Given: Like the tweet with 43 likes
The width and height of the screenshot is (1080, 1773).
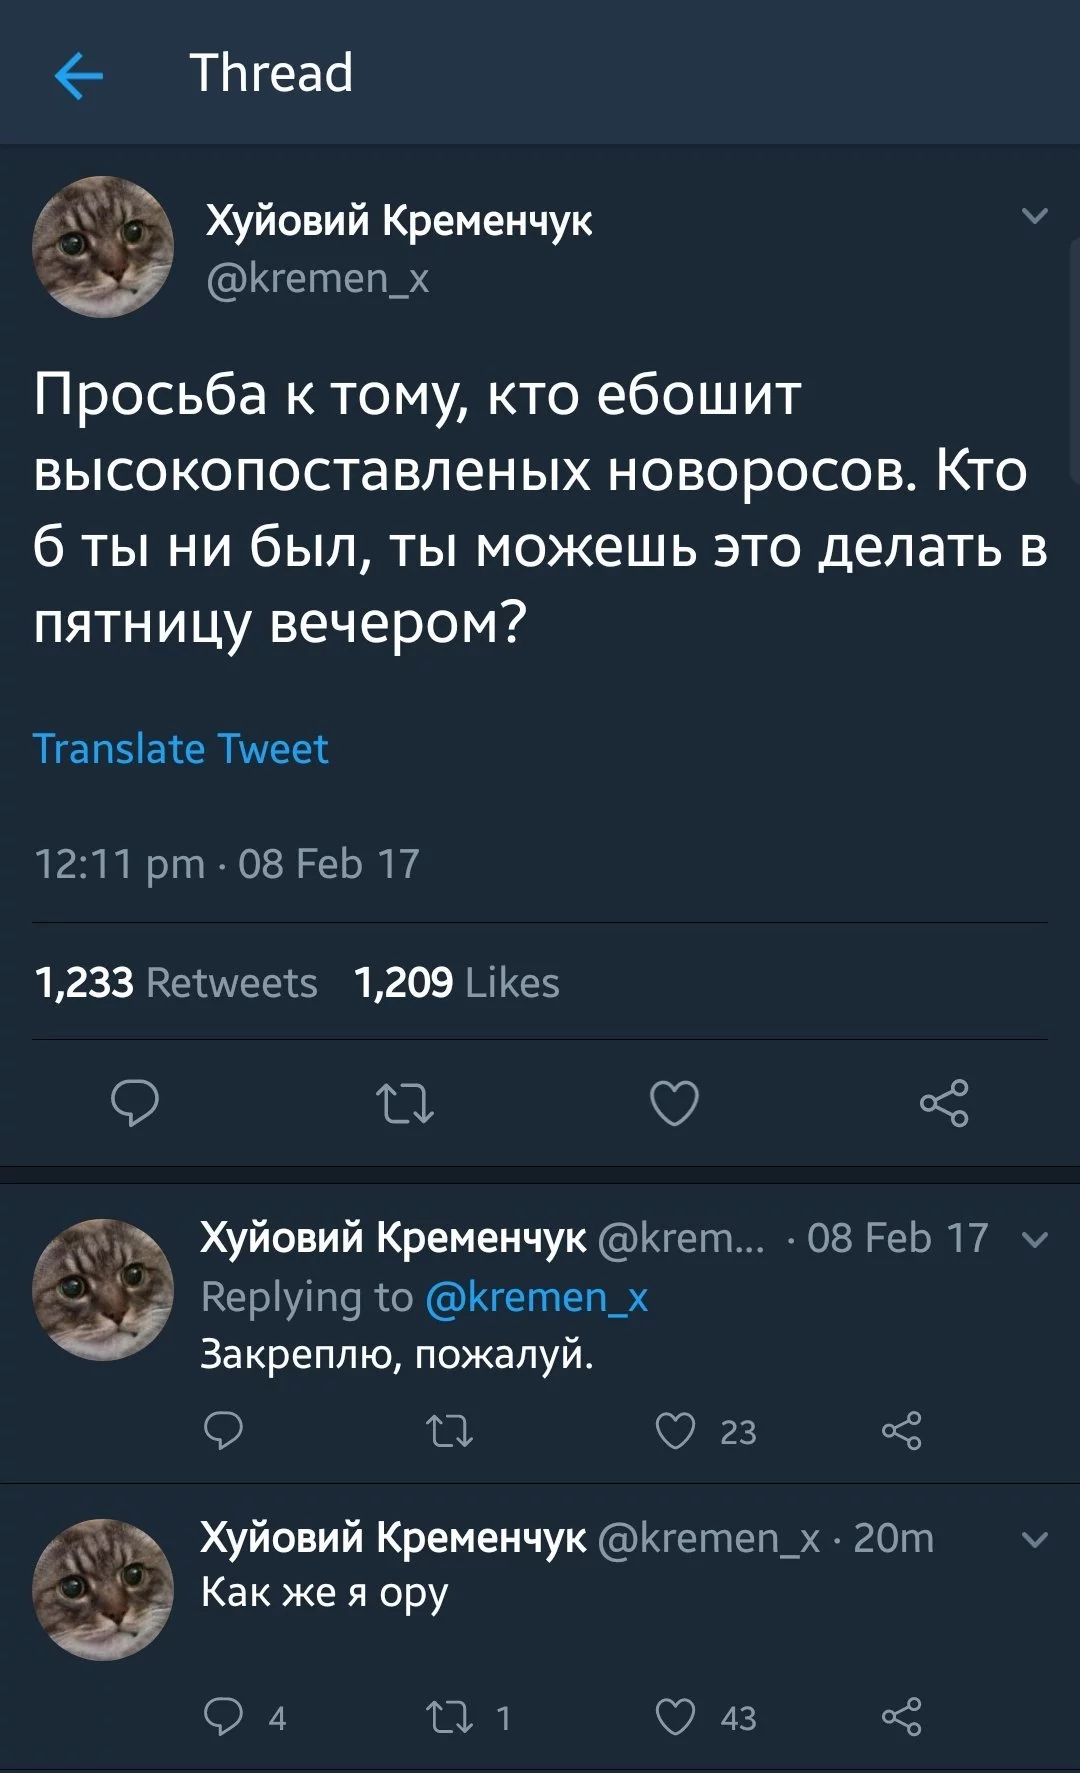Looking at the screenshot, I should [675, 1717].
